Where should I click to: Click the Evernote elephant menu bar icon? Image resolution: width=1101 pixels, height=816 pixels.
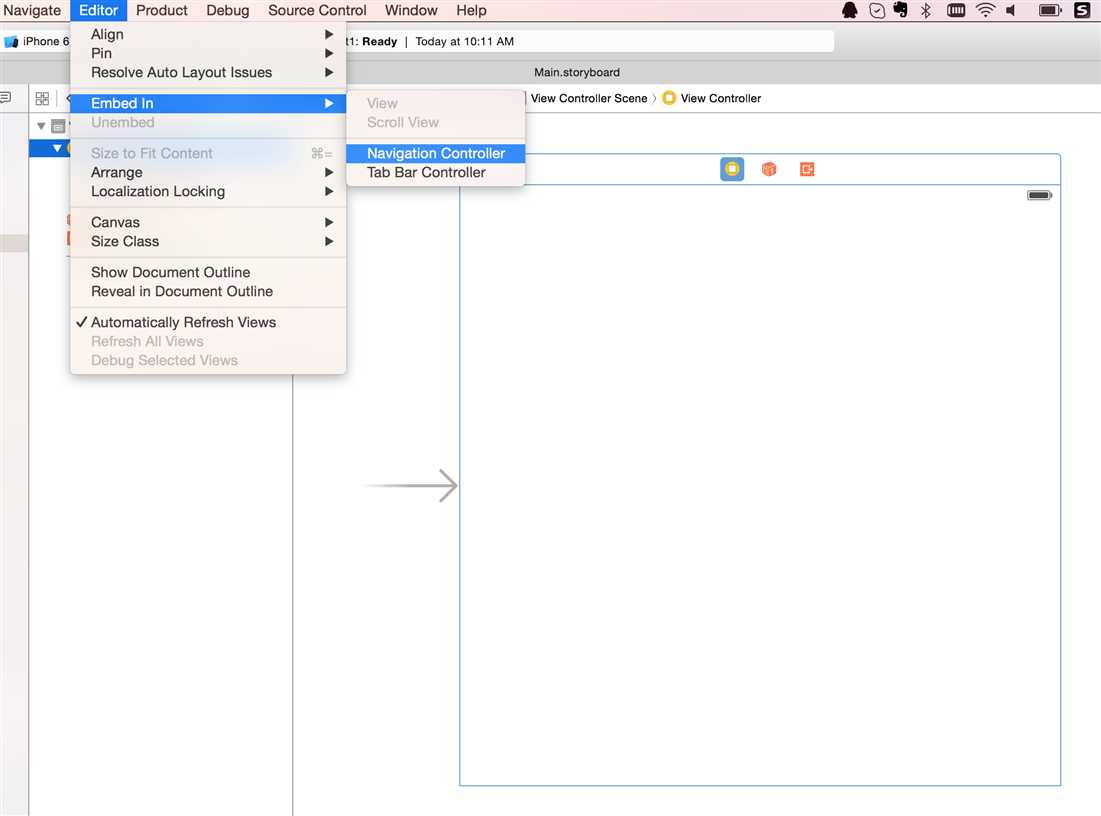point(900,11)
